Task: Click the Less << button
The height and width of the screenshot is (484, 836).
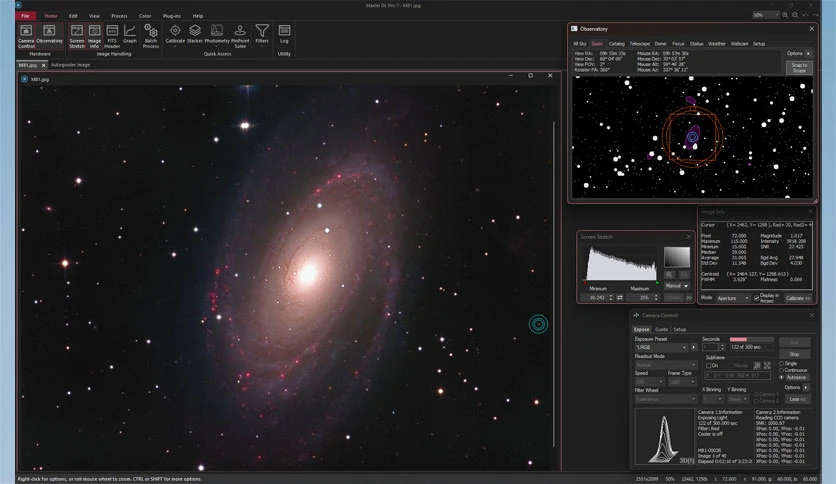Action: click(x=797, y=399)
